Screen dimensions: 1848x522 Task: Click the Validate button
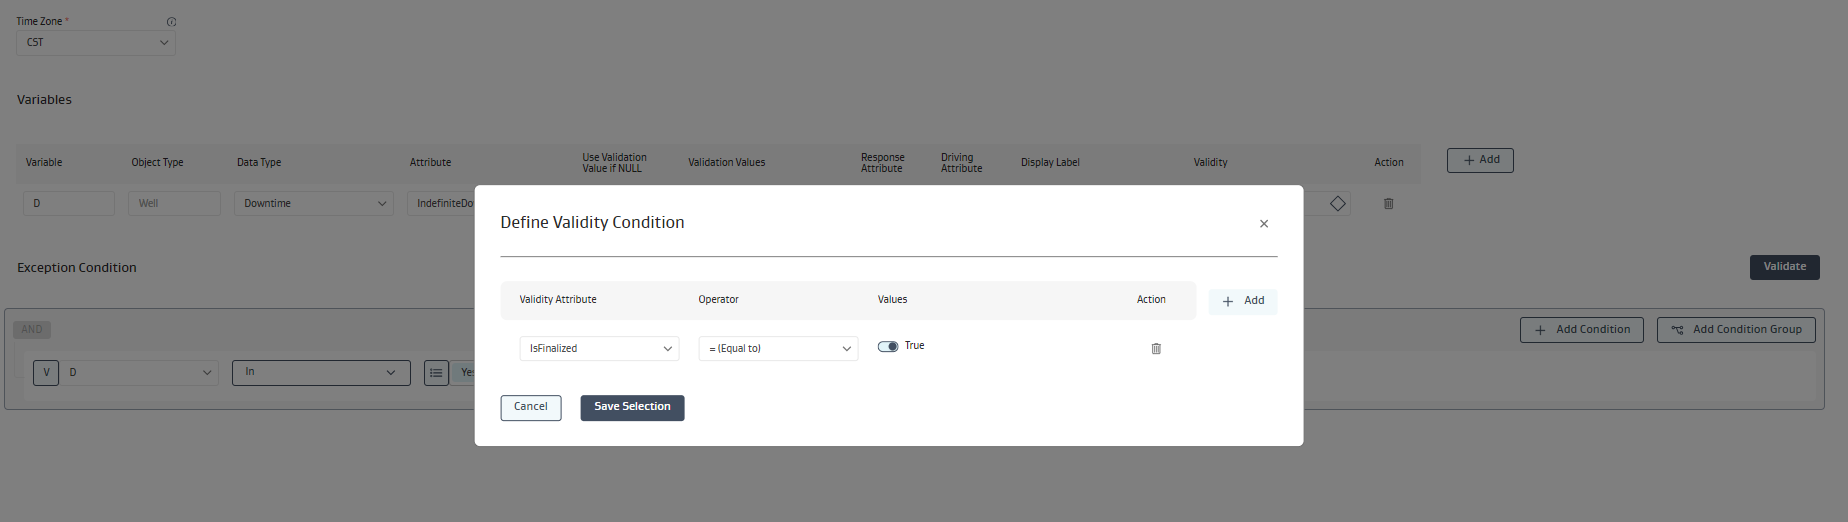click(x=1784, y=267)
